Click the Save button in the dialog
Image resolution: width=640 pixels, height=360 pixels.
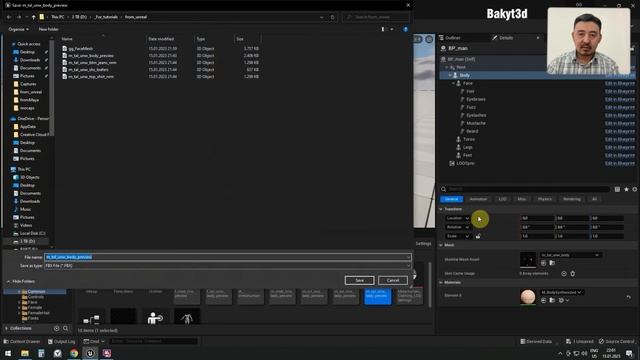pos(359,280)
